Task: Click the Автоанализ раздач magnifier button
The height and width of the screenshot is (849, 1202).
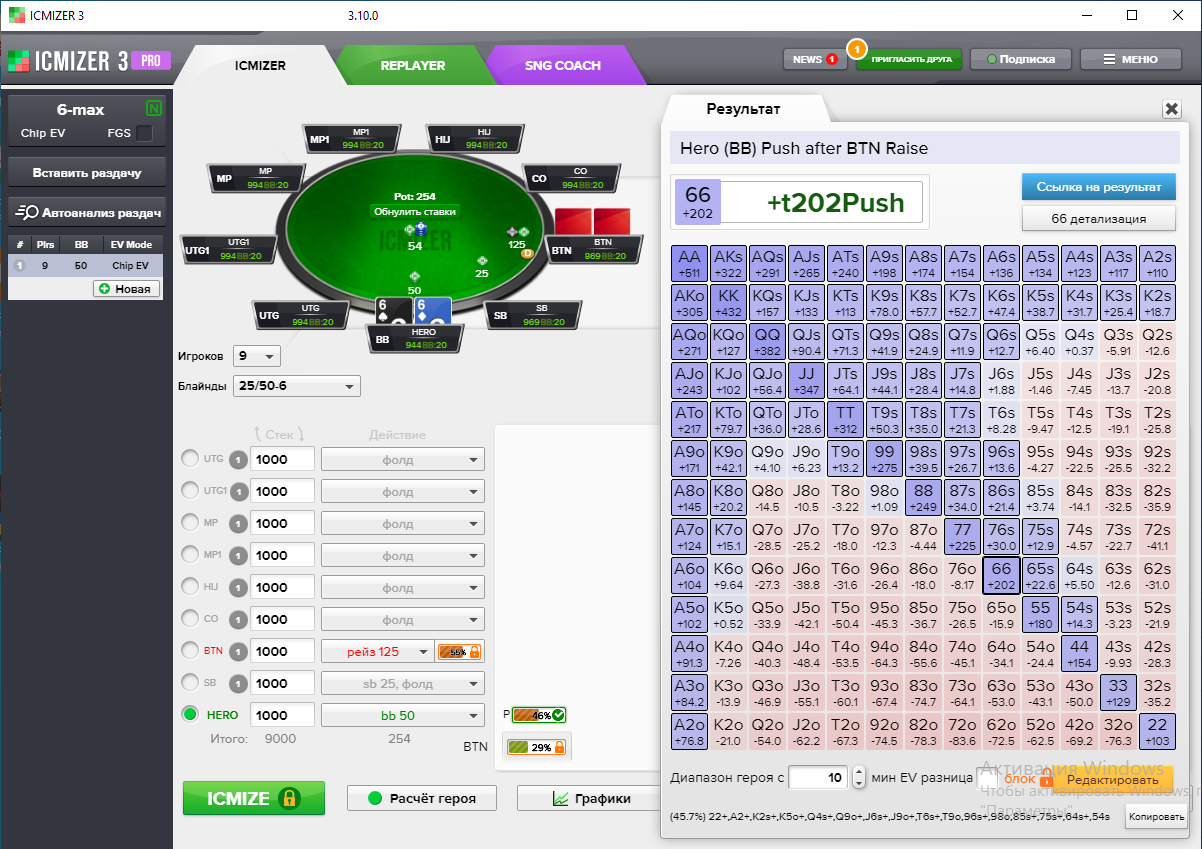Action: 88,212
